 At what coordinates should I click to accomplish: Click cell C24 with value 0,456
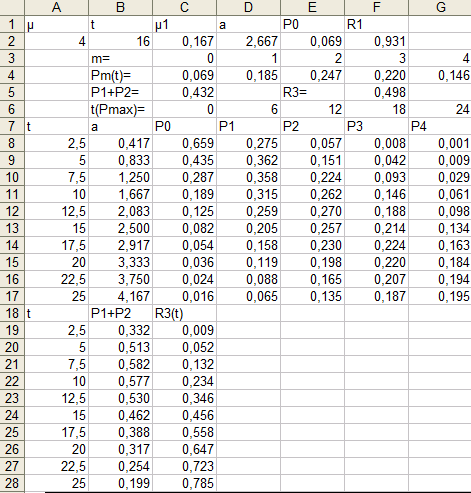coord(184,415)
